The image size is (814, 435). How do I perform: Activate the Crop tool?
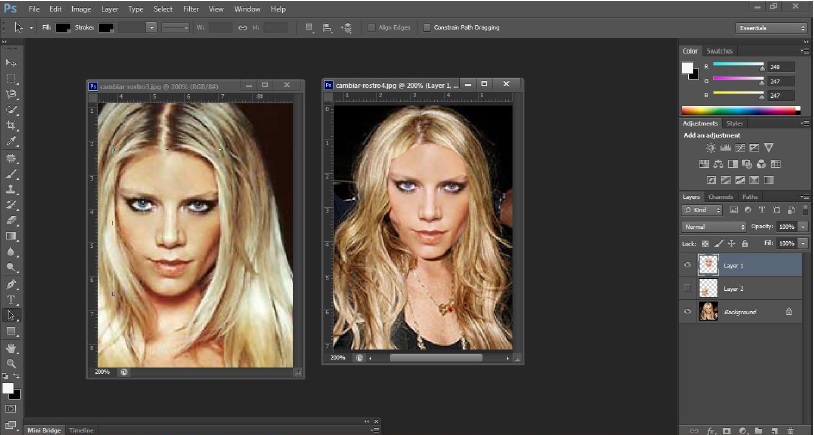click(11, 125)
